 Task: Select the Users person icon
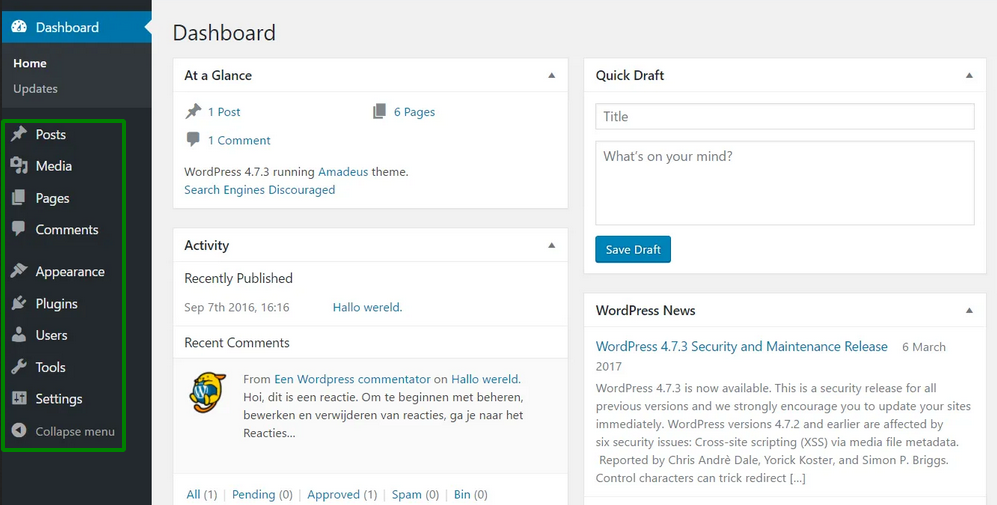point(19,335)
